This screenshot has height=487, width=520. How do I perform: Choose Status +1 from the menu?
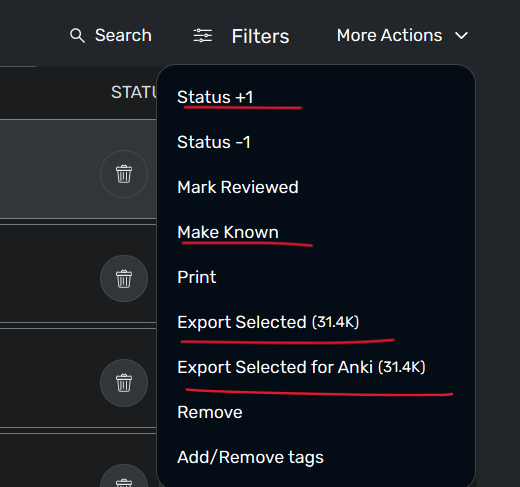click(215, 97)
